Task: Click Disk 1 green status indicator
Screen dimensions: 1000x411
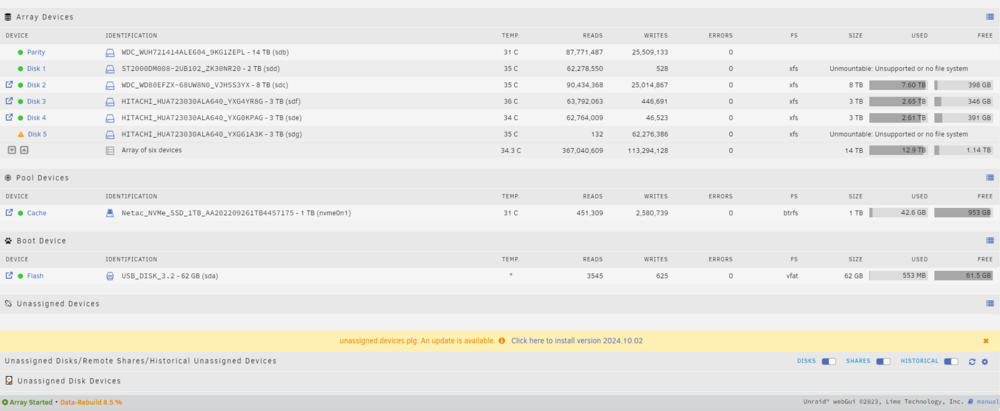Action: click(20, 68)
